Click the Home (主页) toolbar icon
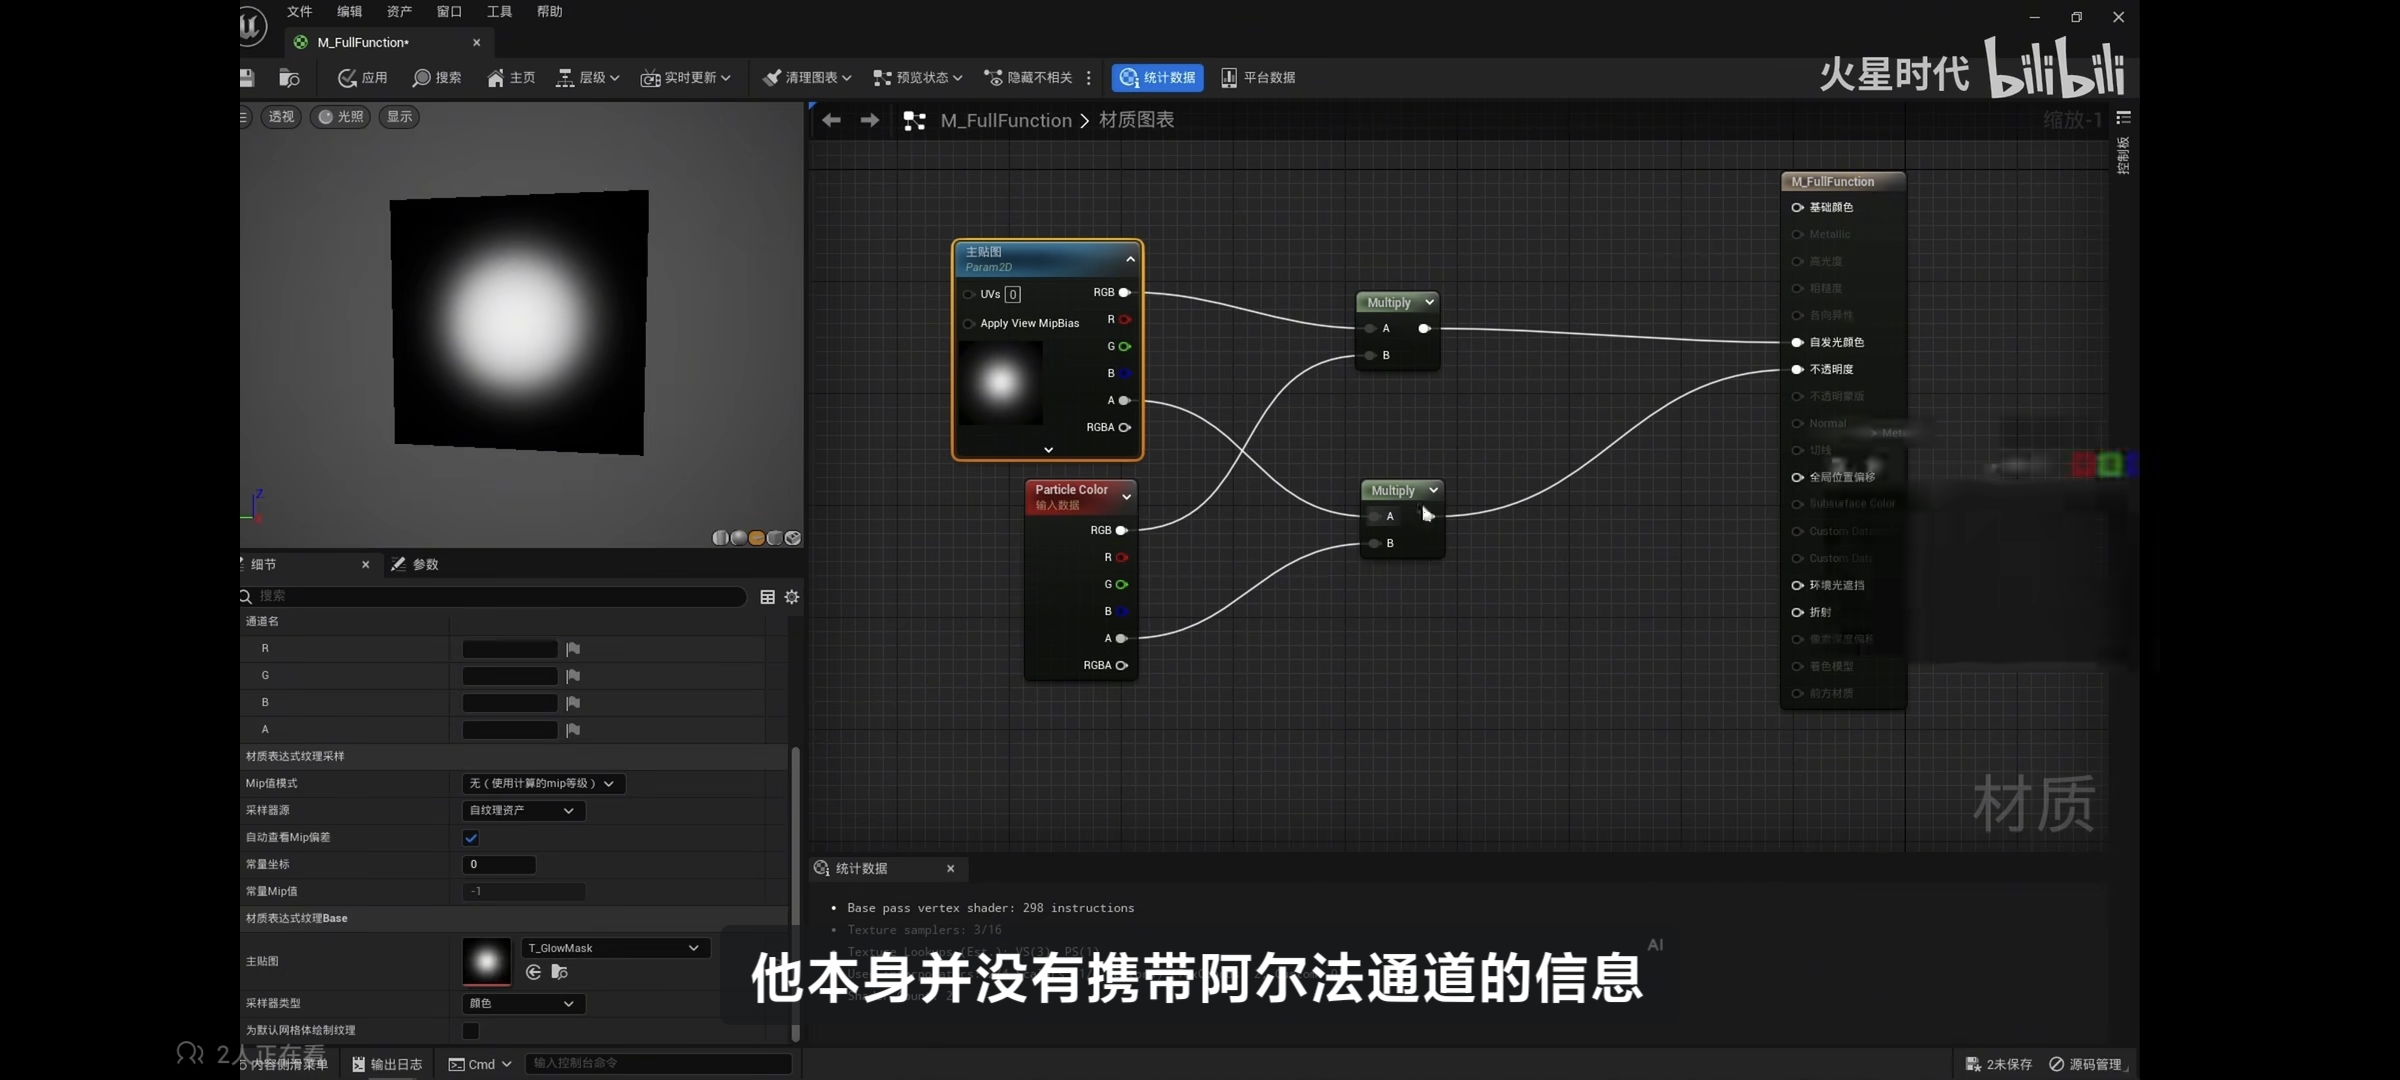The width and height of the screenshot is (2400, 1080). (x=495, y=78)
